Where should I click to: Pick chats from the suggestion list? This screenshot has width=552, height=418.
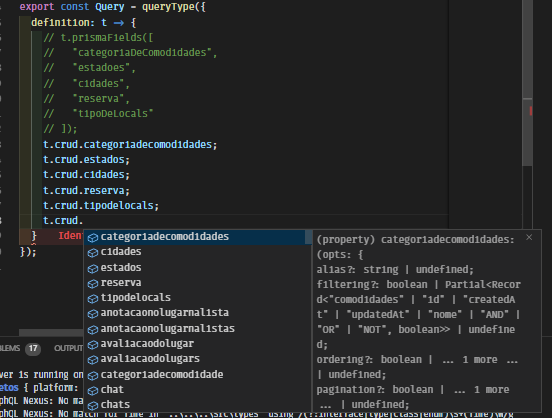tap(197, 405)
